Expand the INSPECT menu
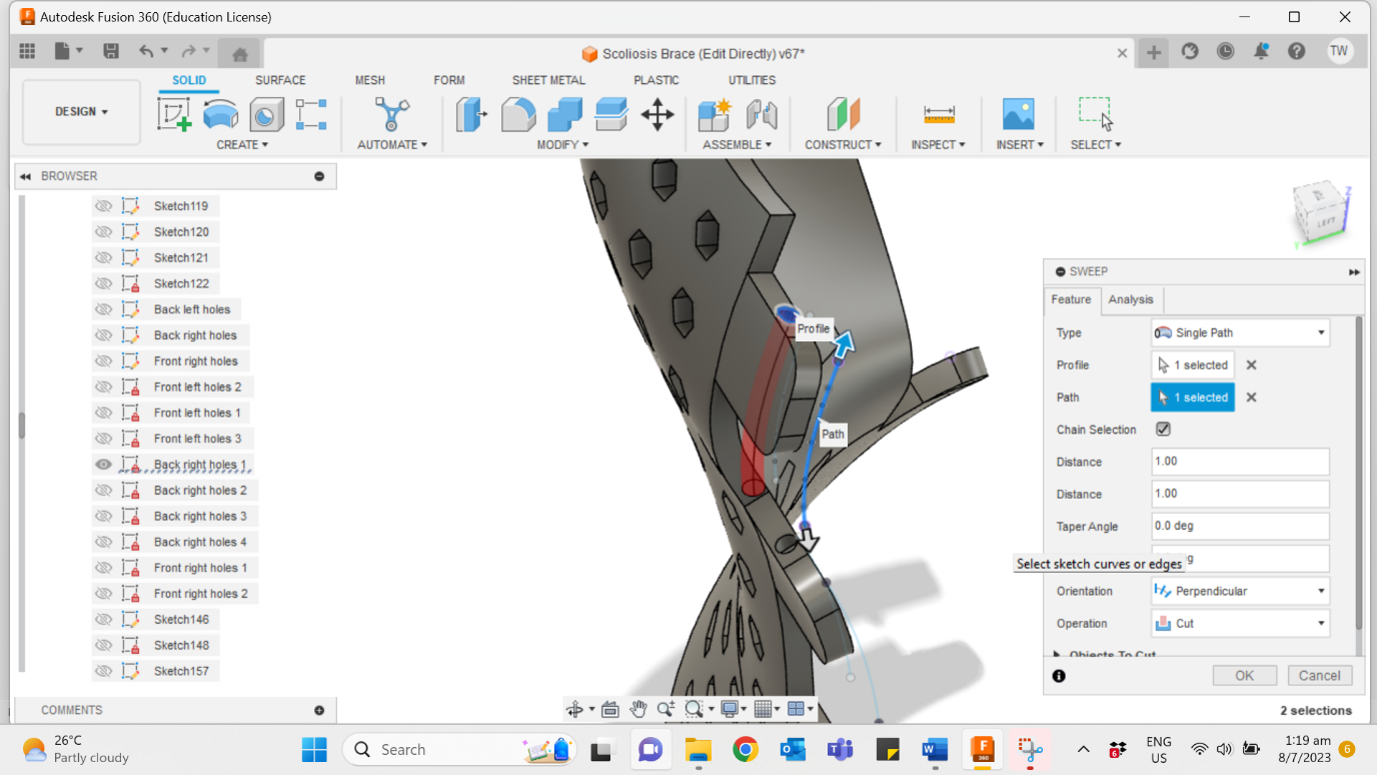The width and height of the screenshot is (1381, 779). pos(938,145)
